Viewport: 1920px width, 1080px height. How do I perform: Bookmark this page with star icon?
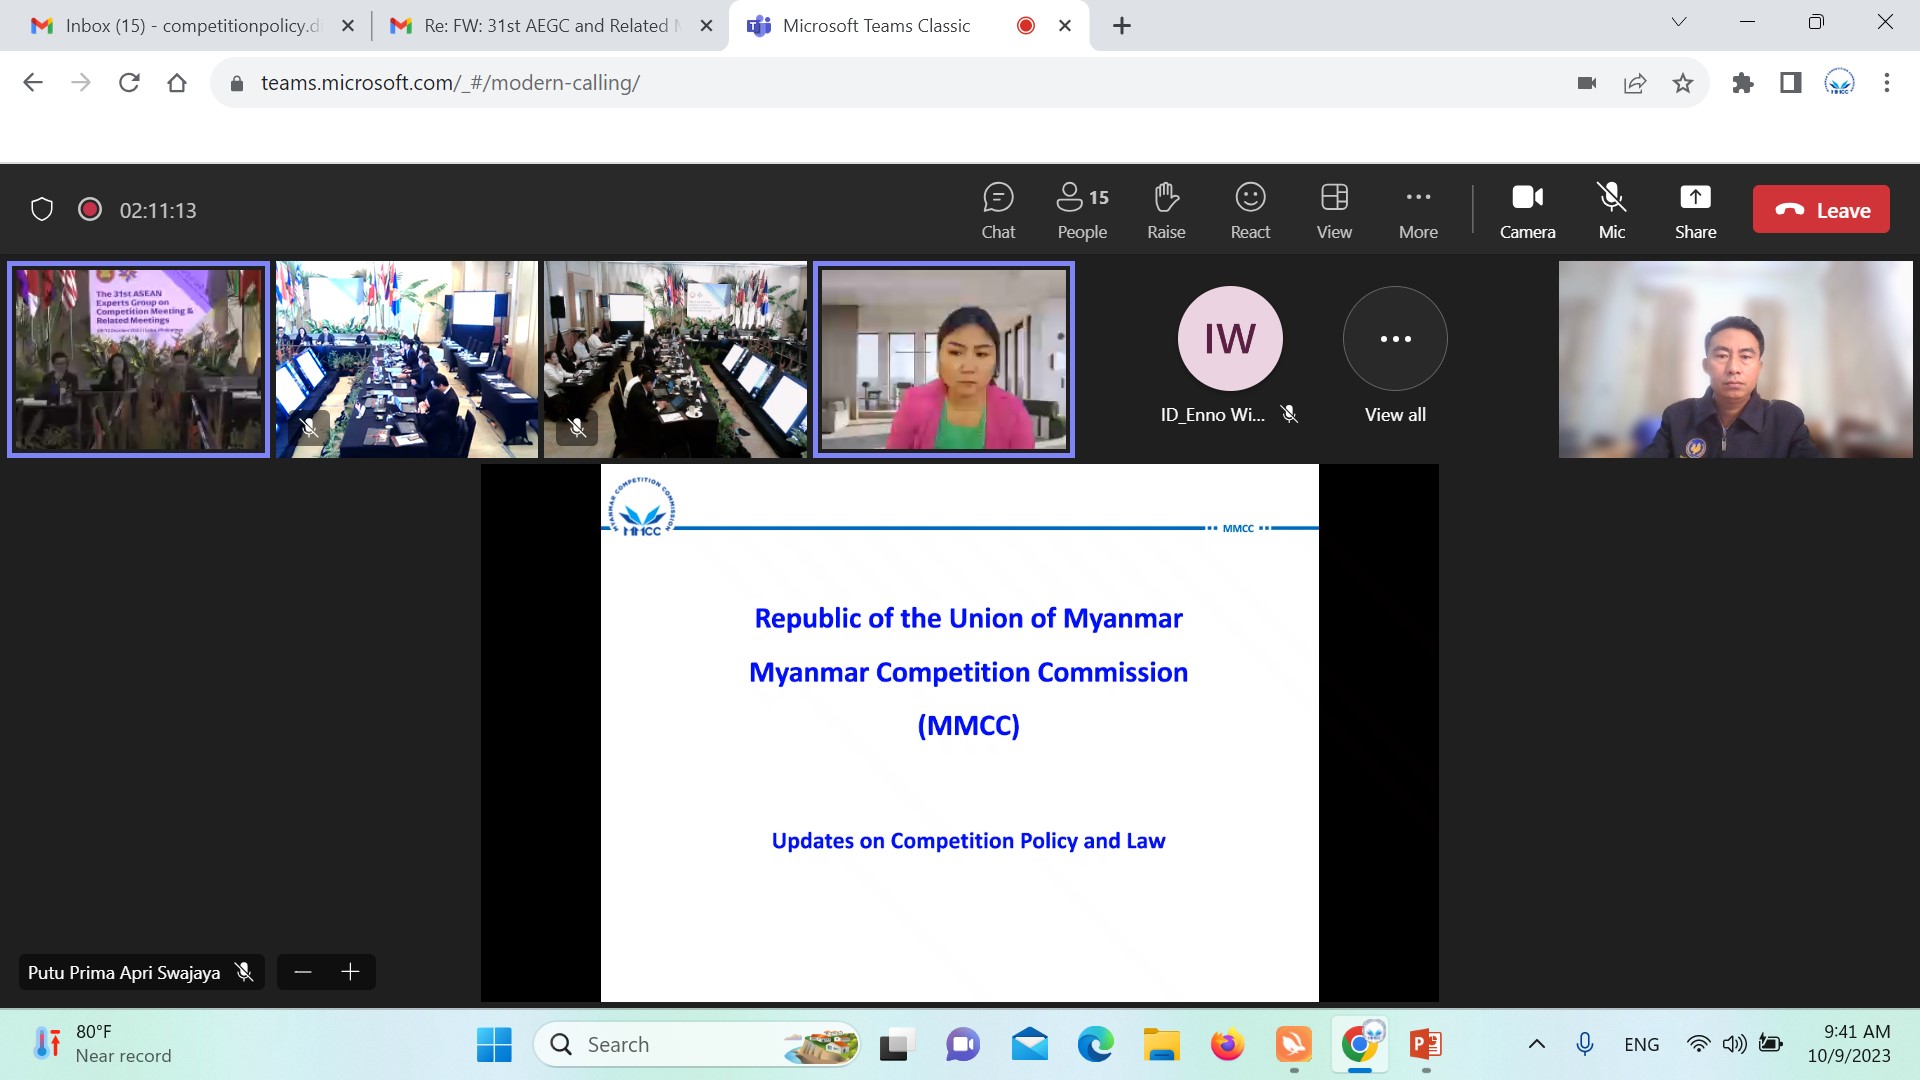[x=1683, y=83]
